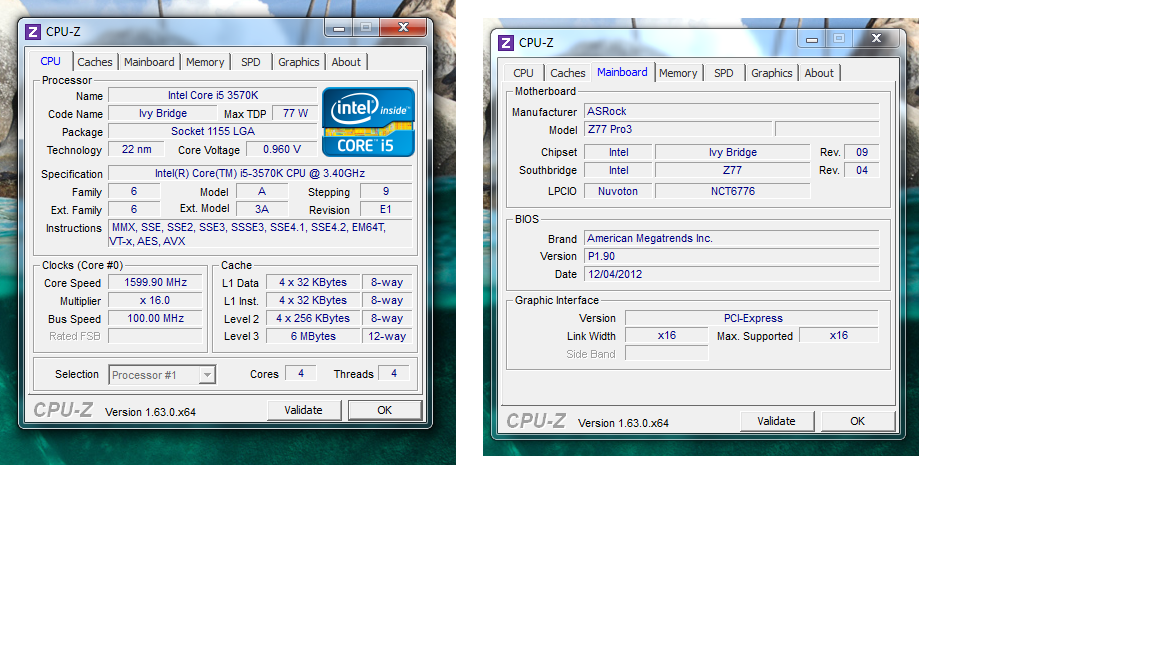Image resolution: width=1152 pixels, height=648 pixels.
Task: Open the About tab in the left CPU-Z window
Action: [346, 62]
